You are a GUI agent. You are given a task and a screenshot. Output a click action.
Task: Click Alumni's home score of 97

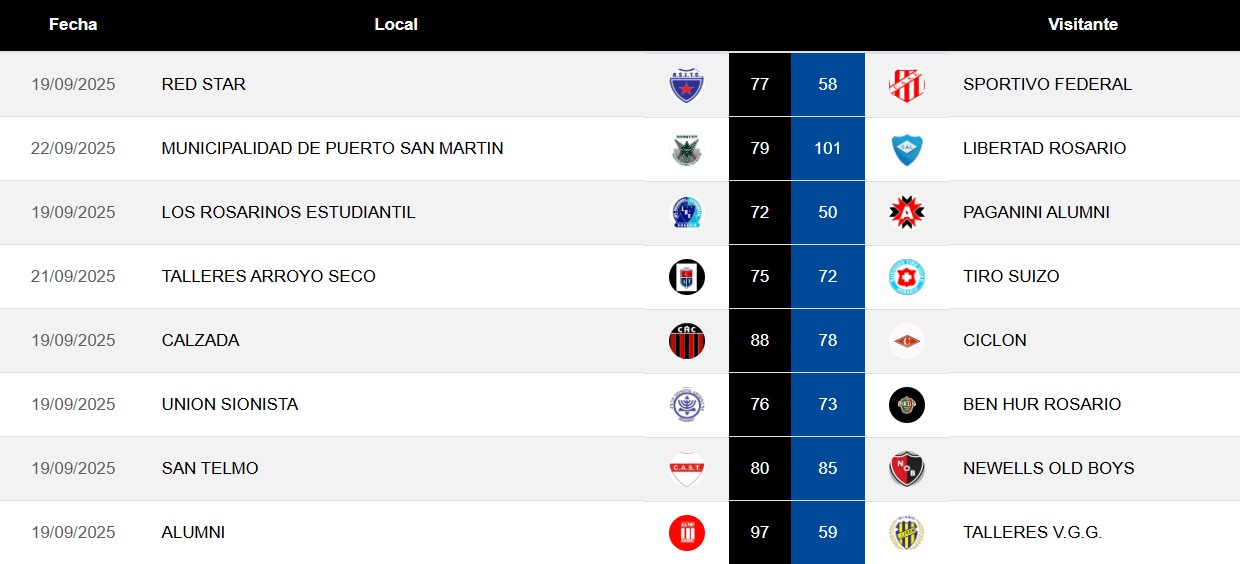(759, 532)
